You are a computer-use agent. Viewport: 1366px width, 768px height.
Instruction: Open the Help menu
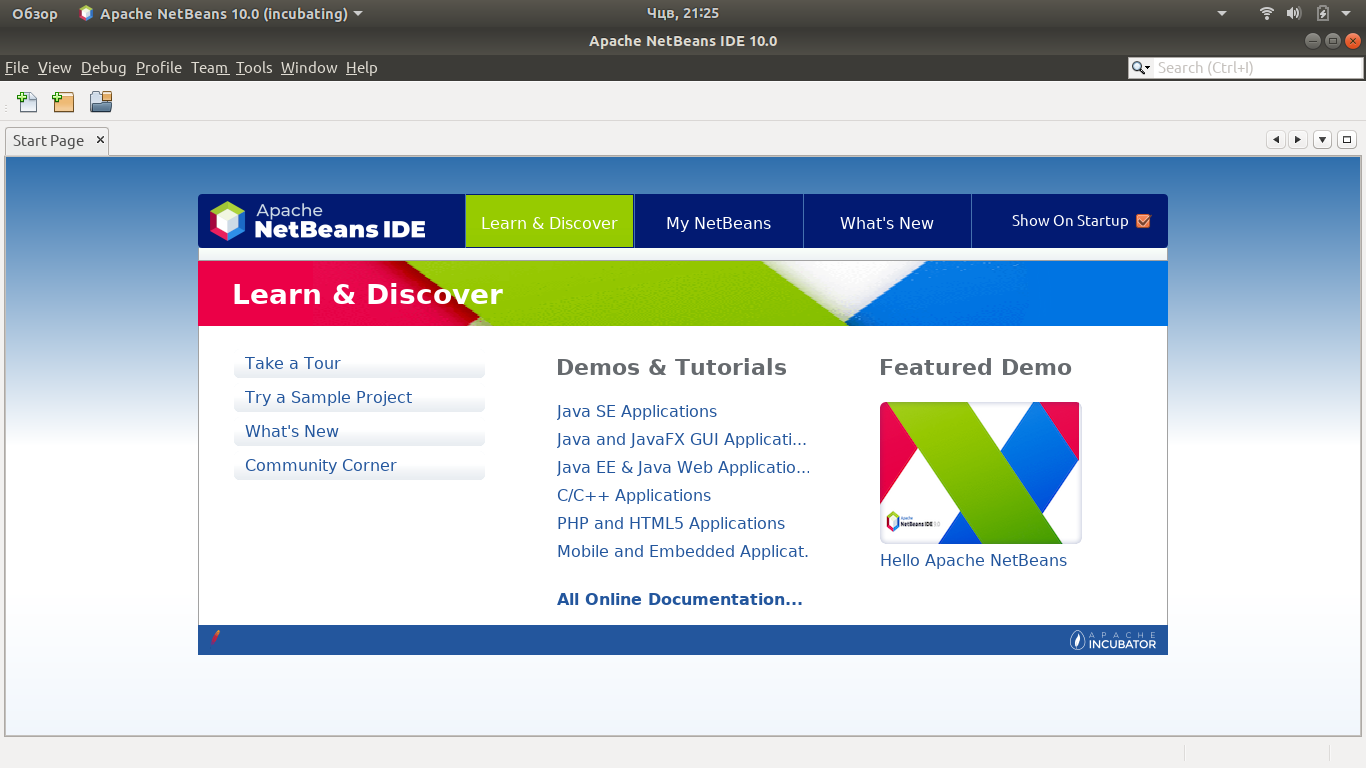(362, 68)
